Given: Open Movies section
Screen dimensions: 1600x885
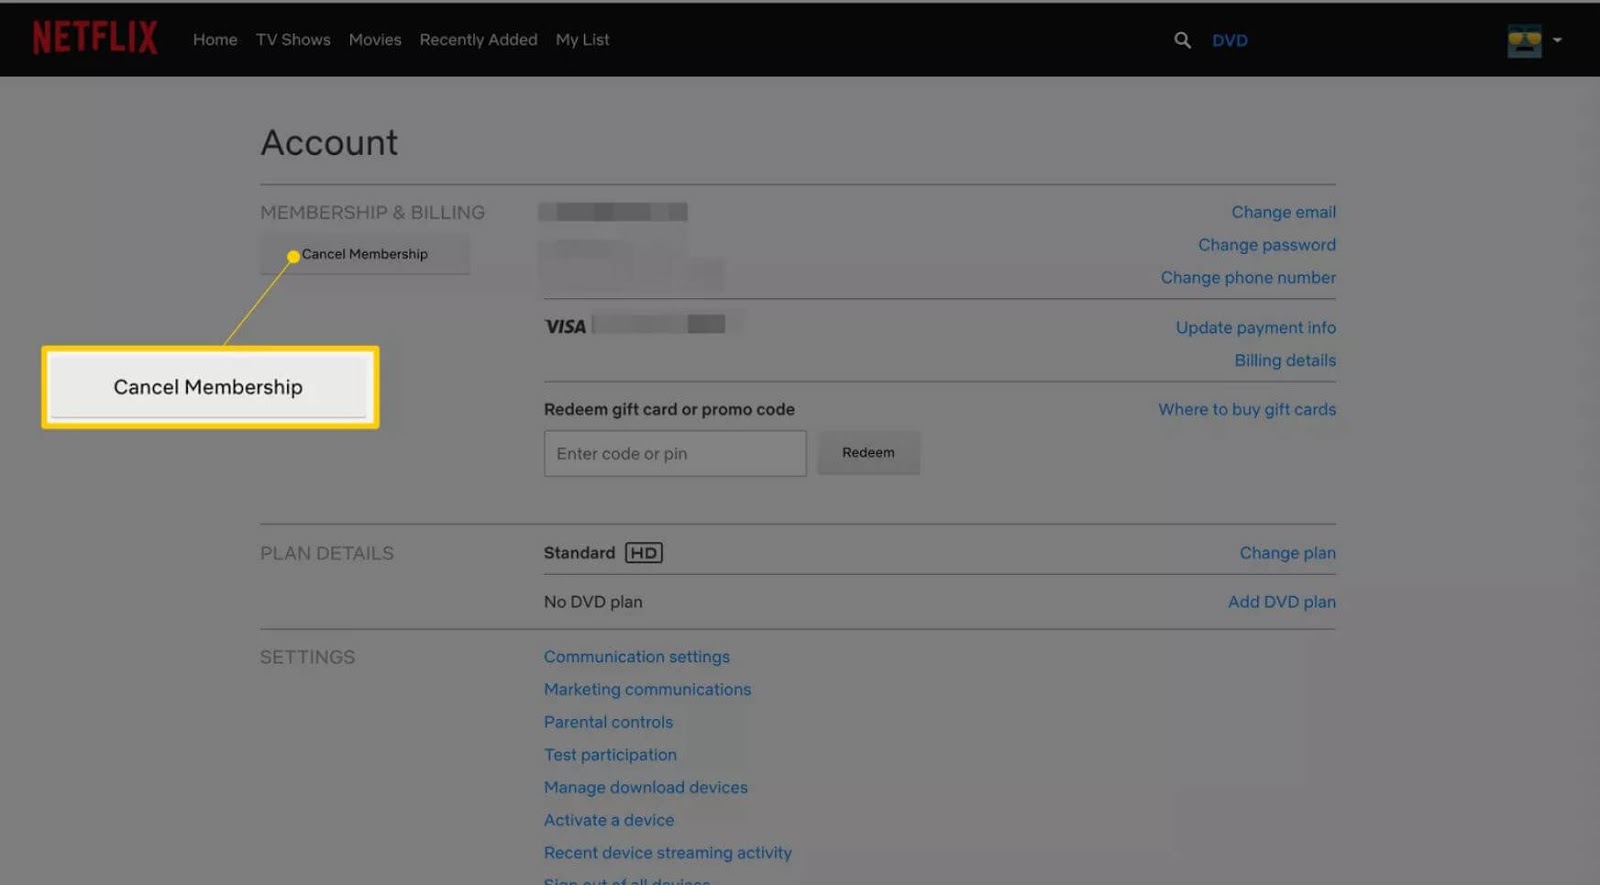Looking at the screenshot, I should click(375, 40).
